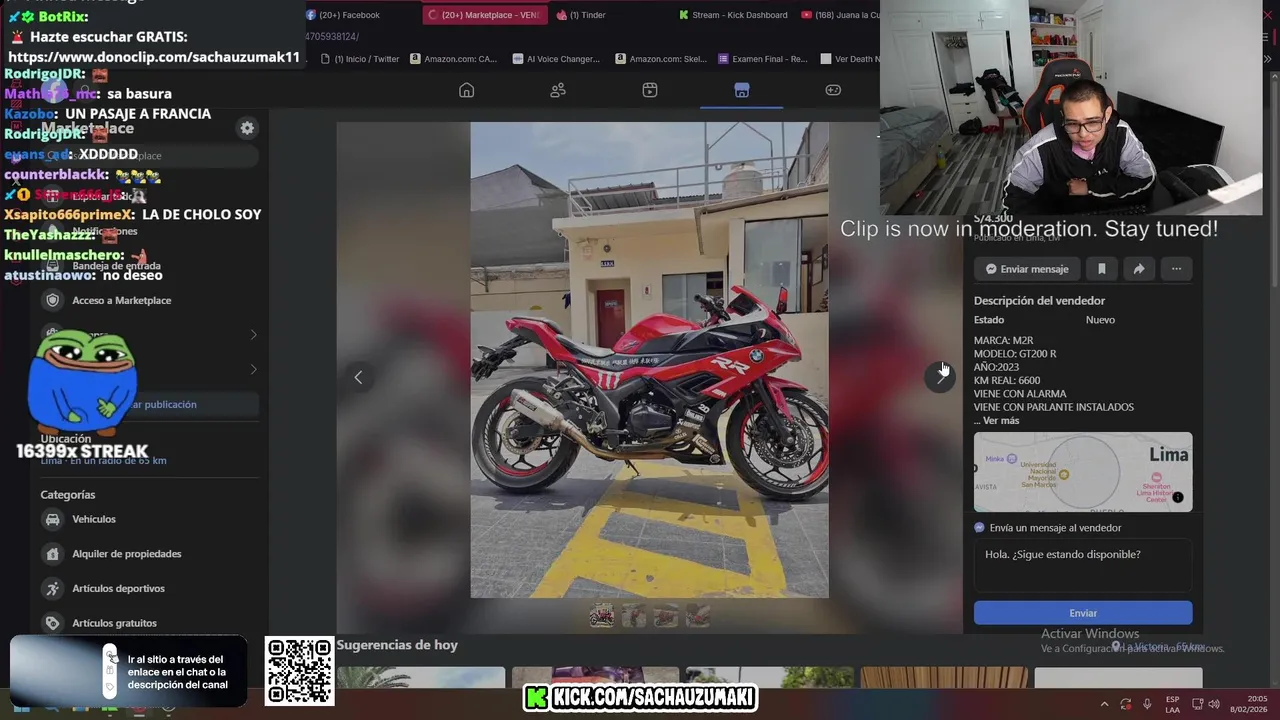Click the map info icon near Lima
This screenshot has height=720, width=1280.
pyautogui.click(x=1178, y=497)
